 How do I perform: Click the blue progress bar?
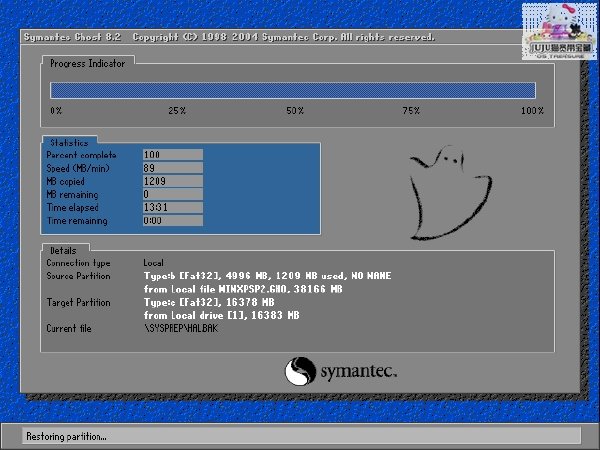tap(293, 90)
